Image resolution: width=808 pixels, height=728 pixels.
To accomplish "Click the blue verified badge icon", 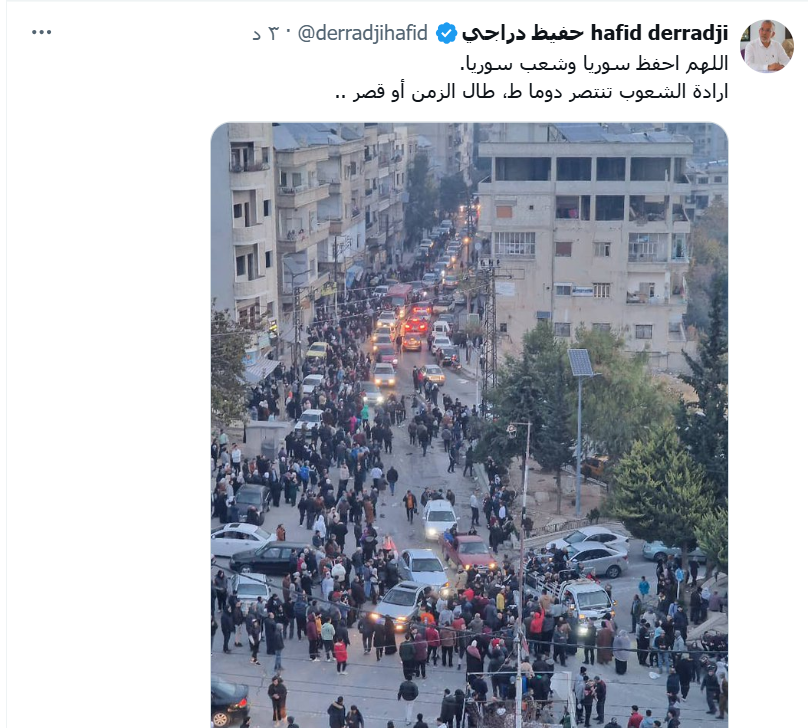I will (446, 33).
